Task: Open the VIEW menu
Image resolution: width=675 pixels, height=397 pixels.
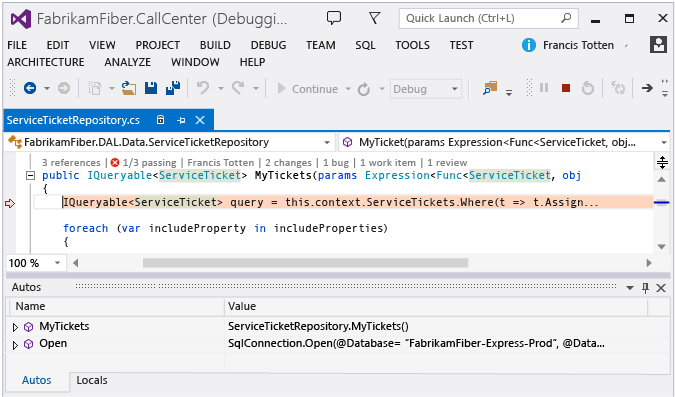Action: (102, 45)
